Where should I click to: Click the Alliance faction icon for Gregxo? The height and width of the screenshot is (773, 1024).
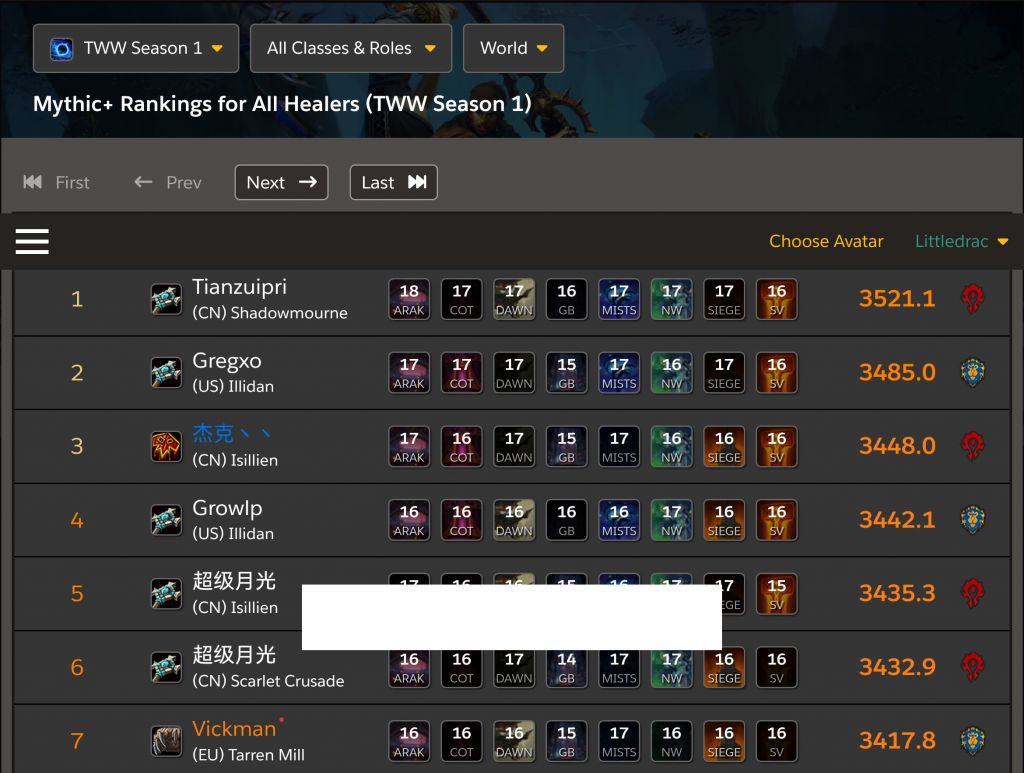click(x=972, y=373)
